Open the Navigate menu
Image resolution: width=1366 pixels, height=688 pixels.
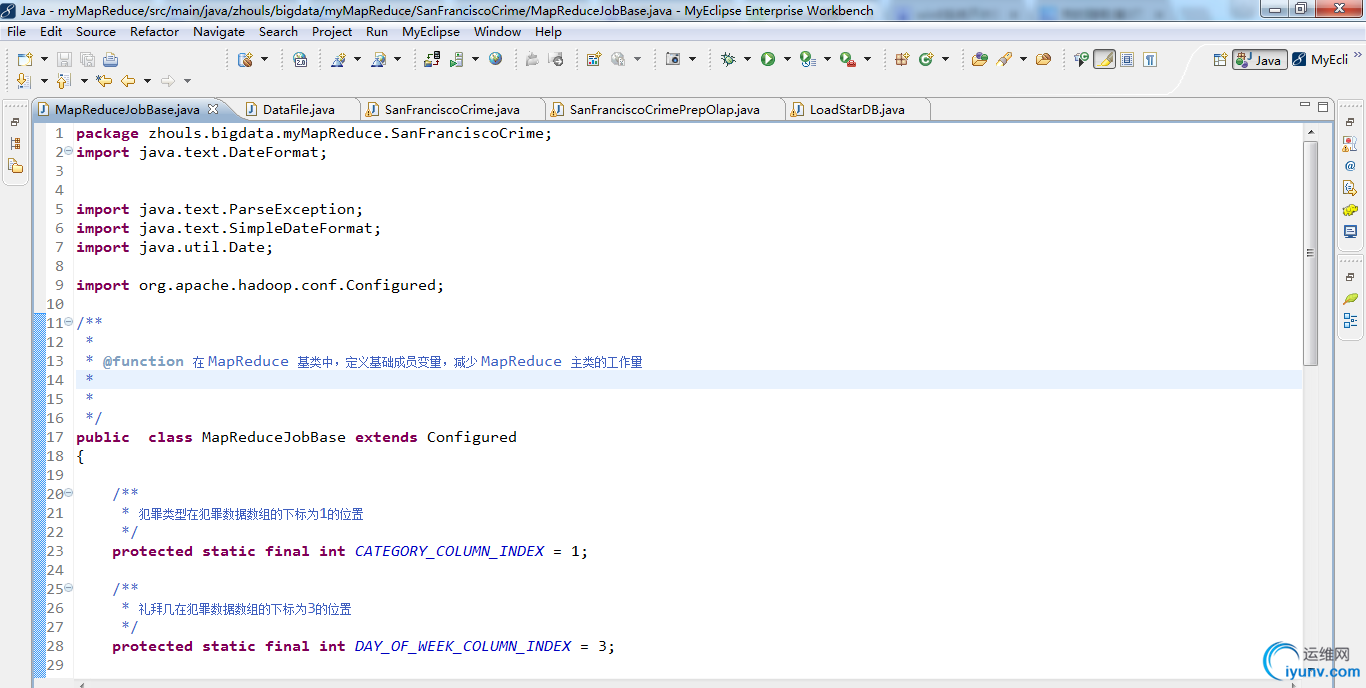[219, 31]
